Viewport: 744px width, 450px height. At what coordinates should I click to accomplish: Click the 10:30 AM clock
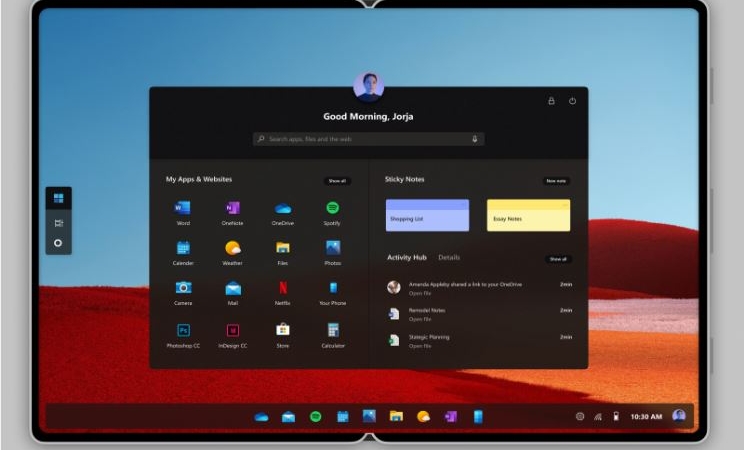[646, 416]
